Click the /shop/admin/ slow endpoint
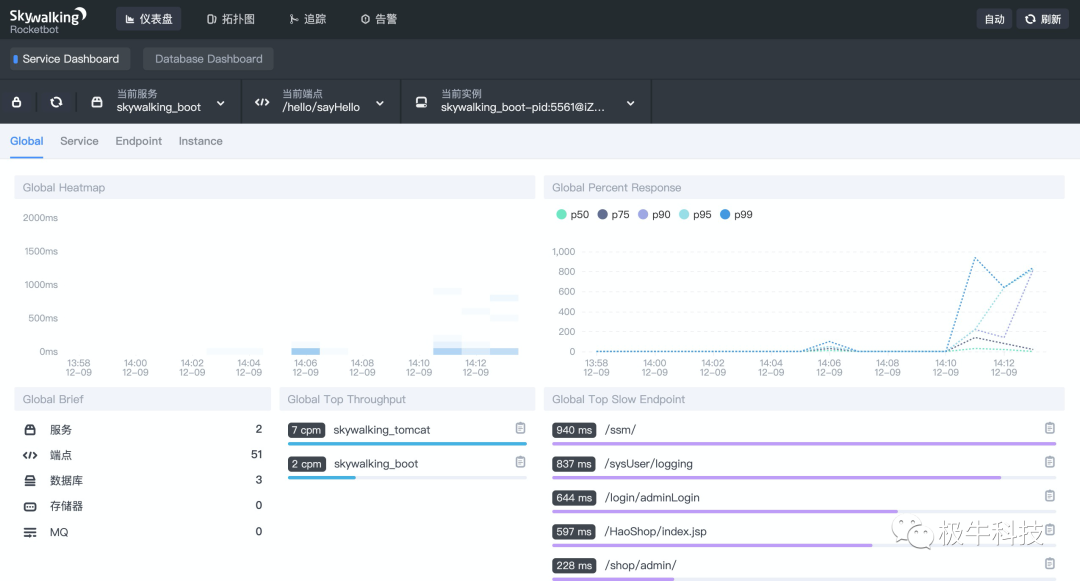 pyautogui.click(x=640, y=565)
